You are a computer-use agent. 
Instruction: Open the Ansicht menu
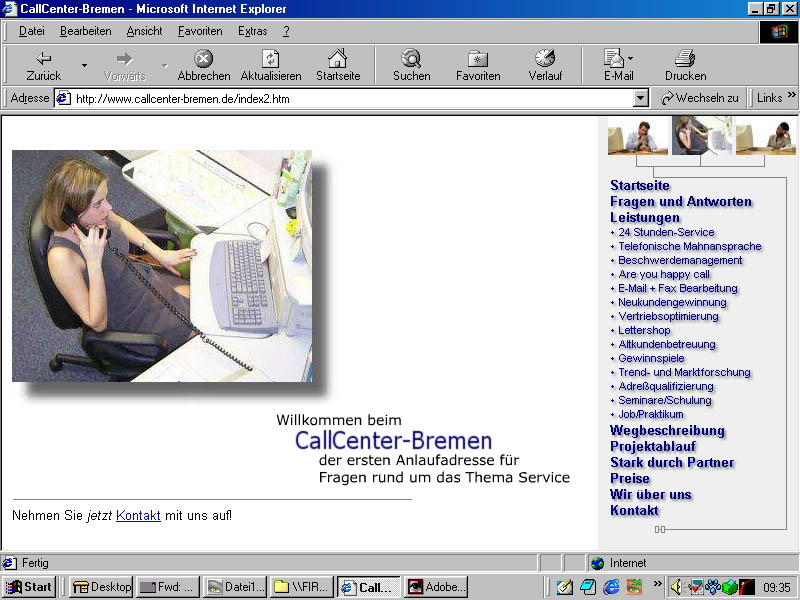coord(144,31)
